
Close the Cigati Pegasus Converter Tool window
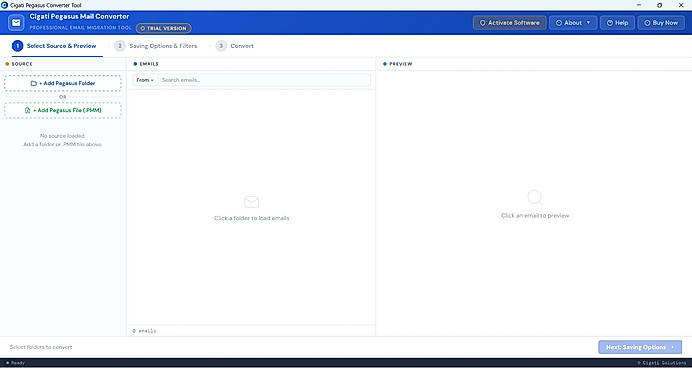click(681, 5)
